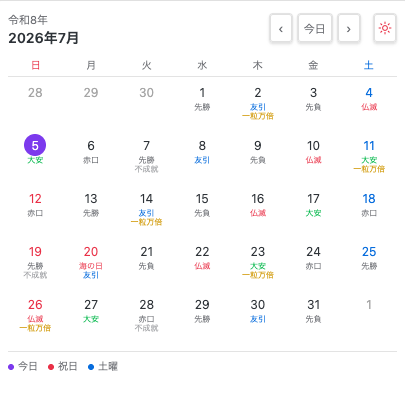Click the purple 今日 legend dot
405x397 pixels.
coord(11,367)
